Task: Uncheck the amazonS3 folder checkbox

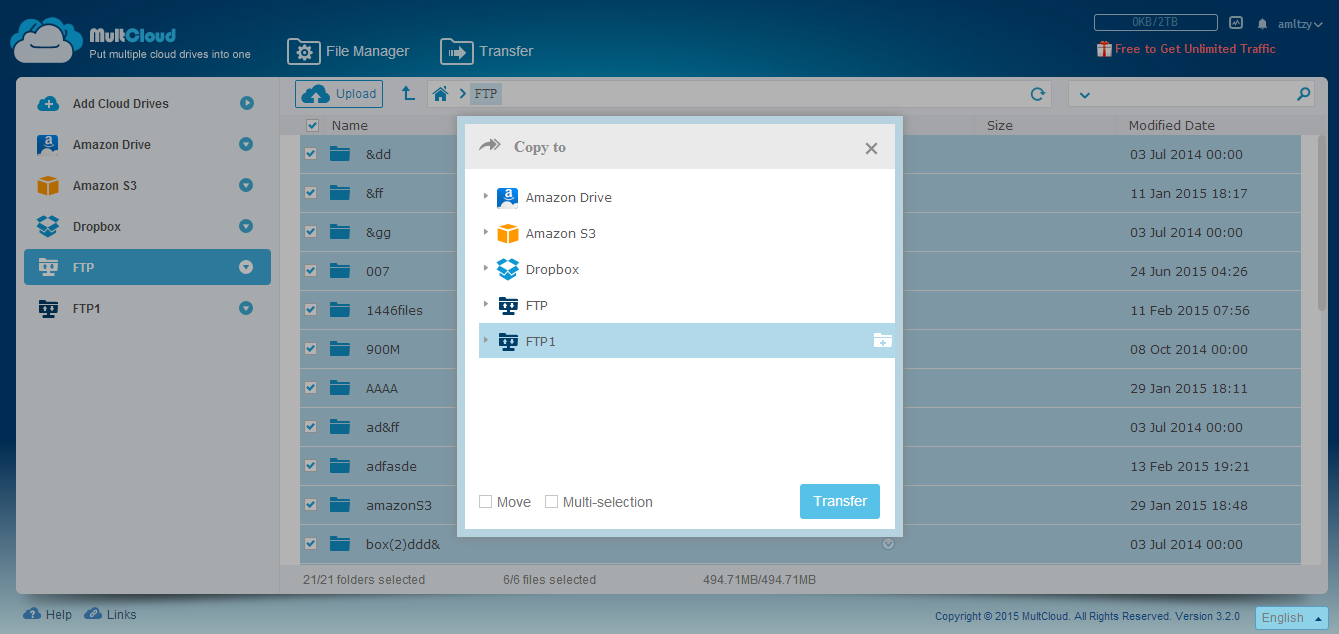Action: (x=311, y=505)
